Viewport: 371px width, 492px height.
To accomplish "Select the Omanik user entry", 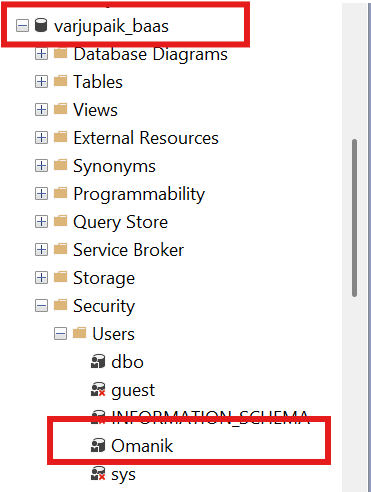I will coord(142,446).
